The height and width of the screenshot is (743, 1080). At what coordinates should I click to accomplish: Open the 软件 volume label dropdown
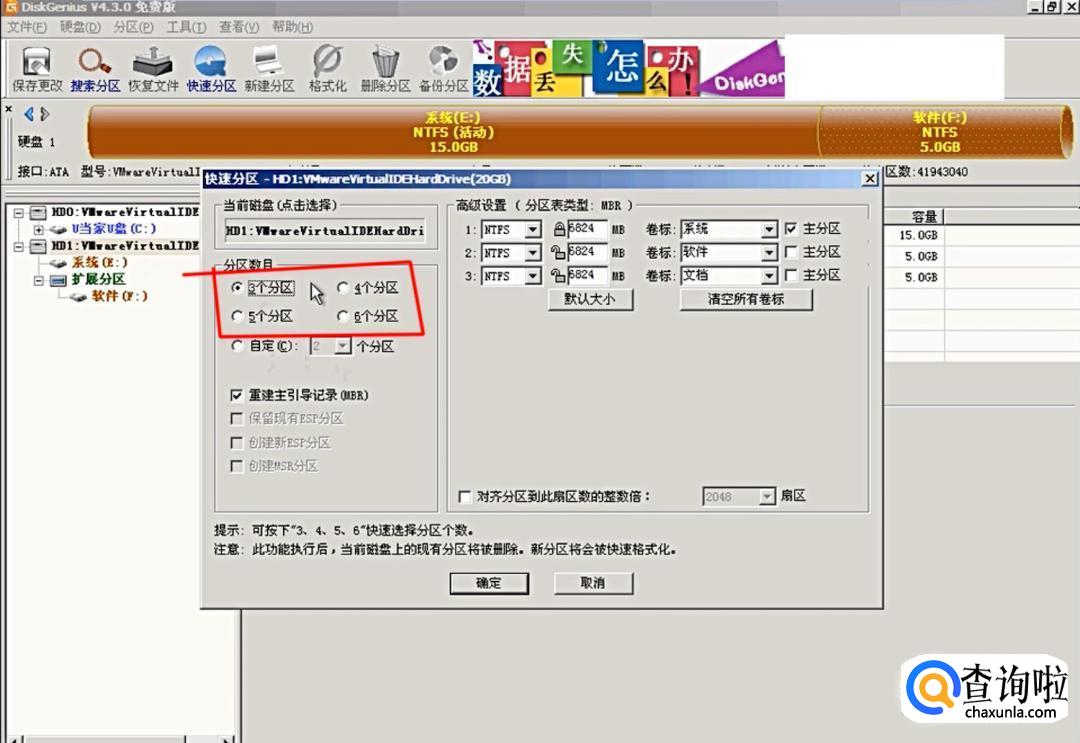coord(769,253)
